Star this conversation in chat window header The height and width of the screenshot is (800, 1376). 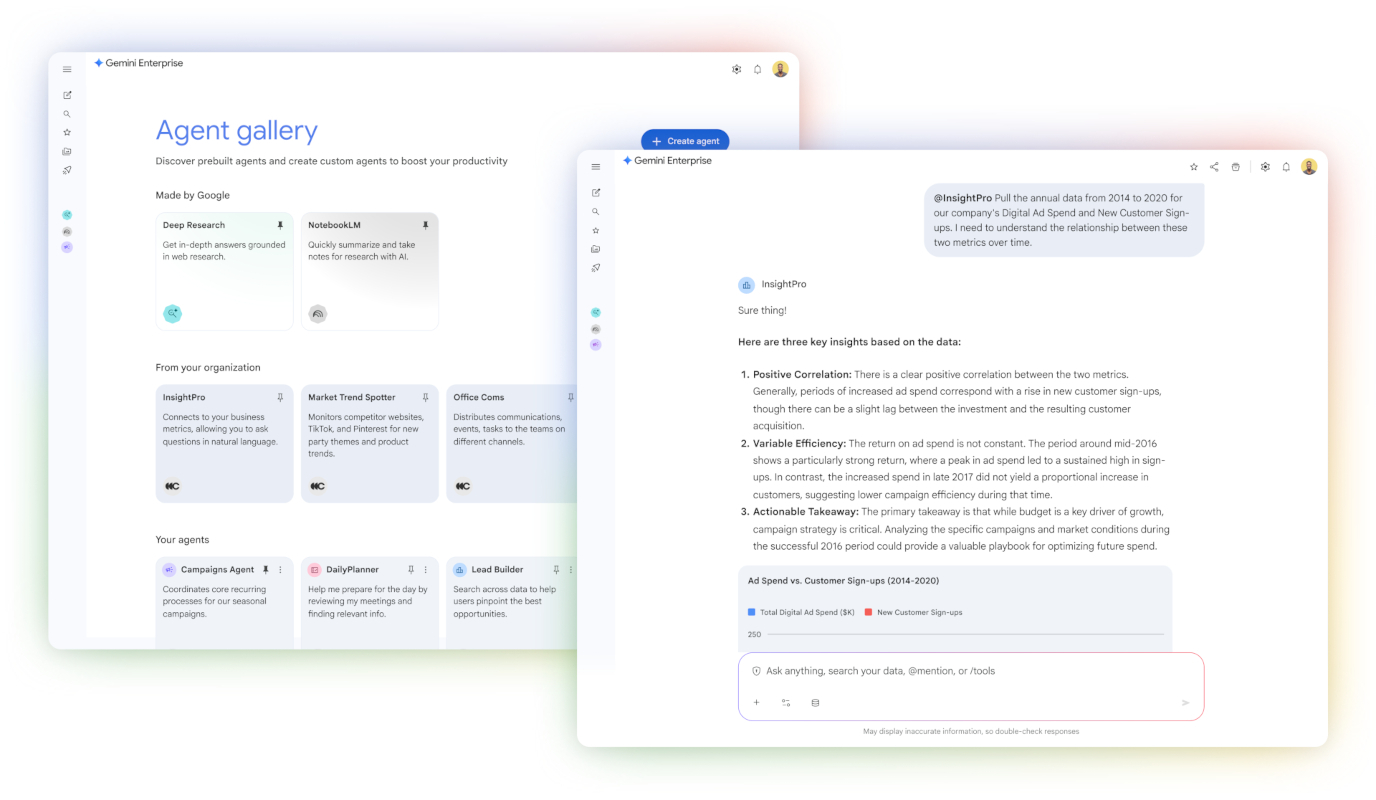pyautogui.click(x=1193, y=167)
